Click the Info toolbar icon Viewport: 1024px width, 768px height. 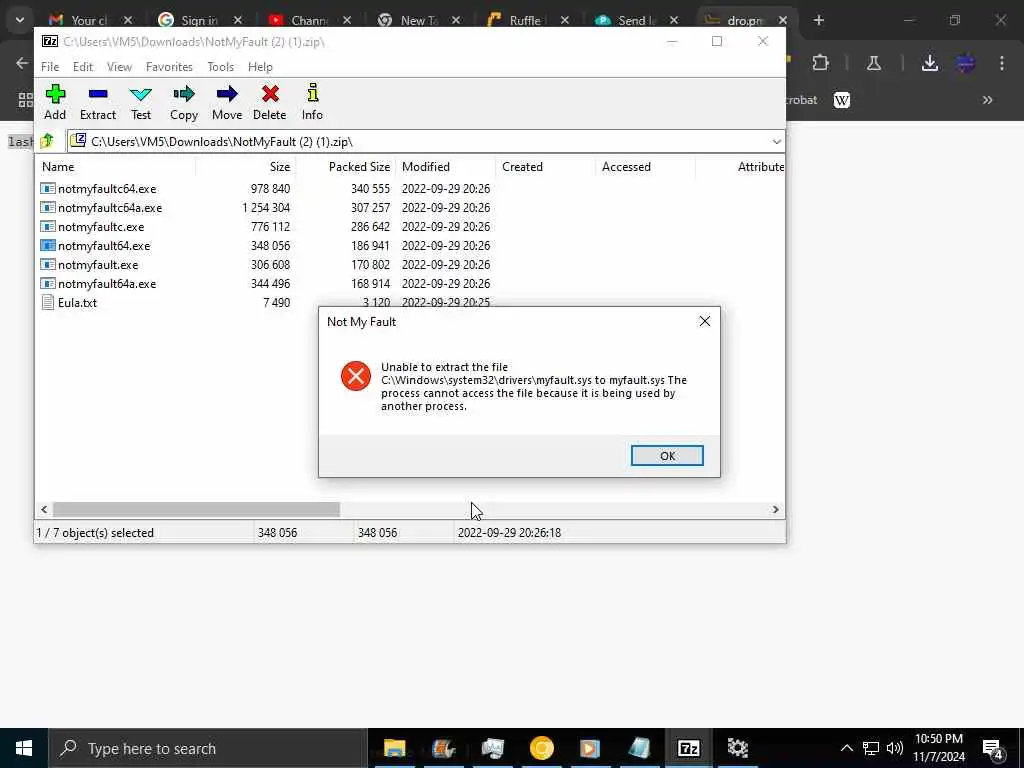(x=312, y=103)
